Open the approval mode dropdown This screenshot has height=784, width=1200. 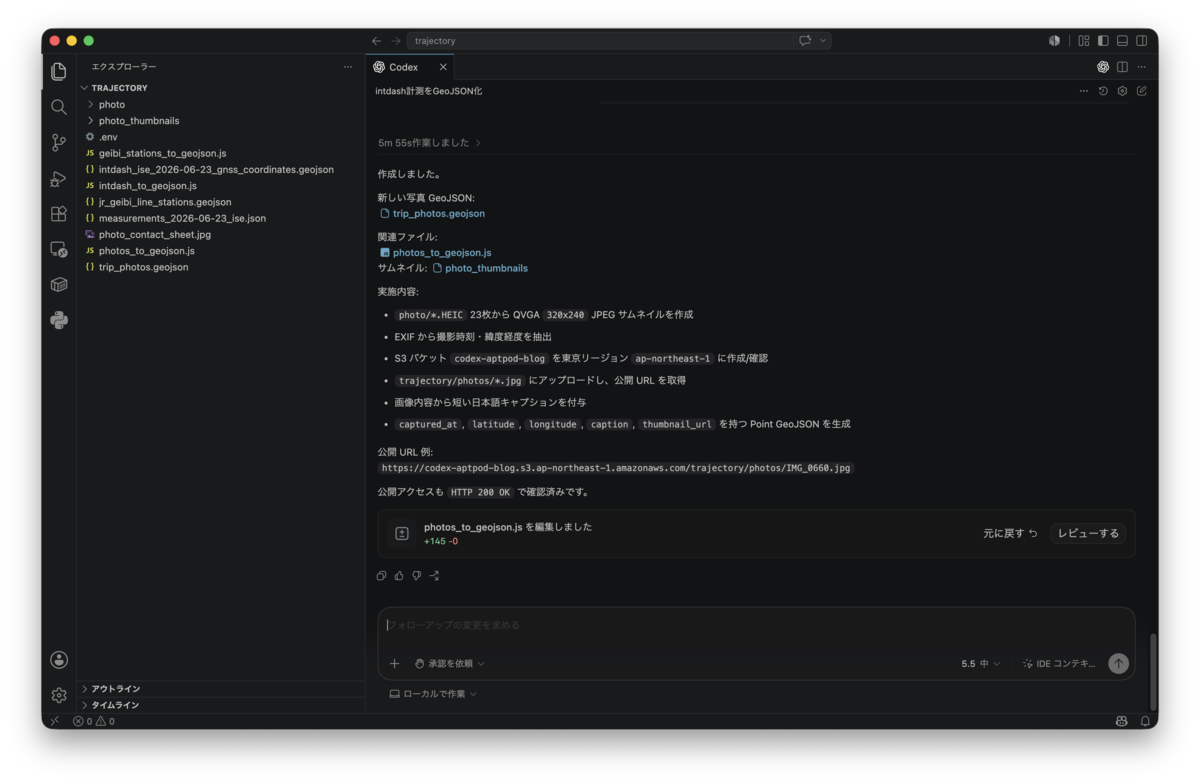pos(450,663)
